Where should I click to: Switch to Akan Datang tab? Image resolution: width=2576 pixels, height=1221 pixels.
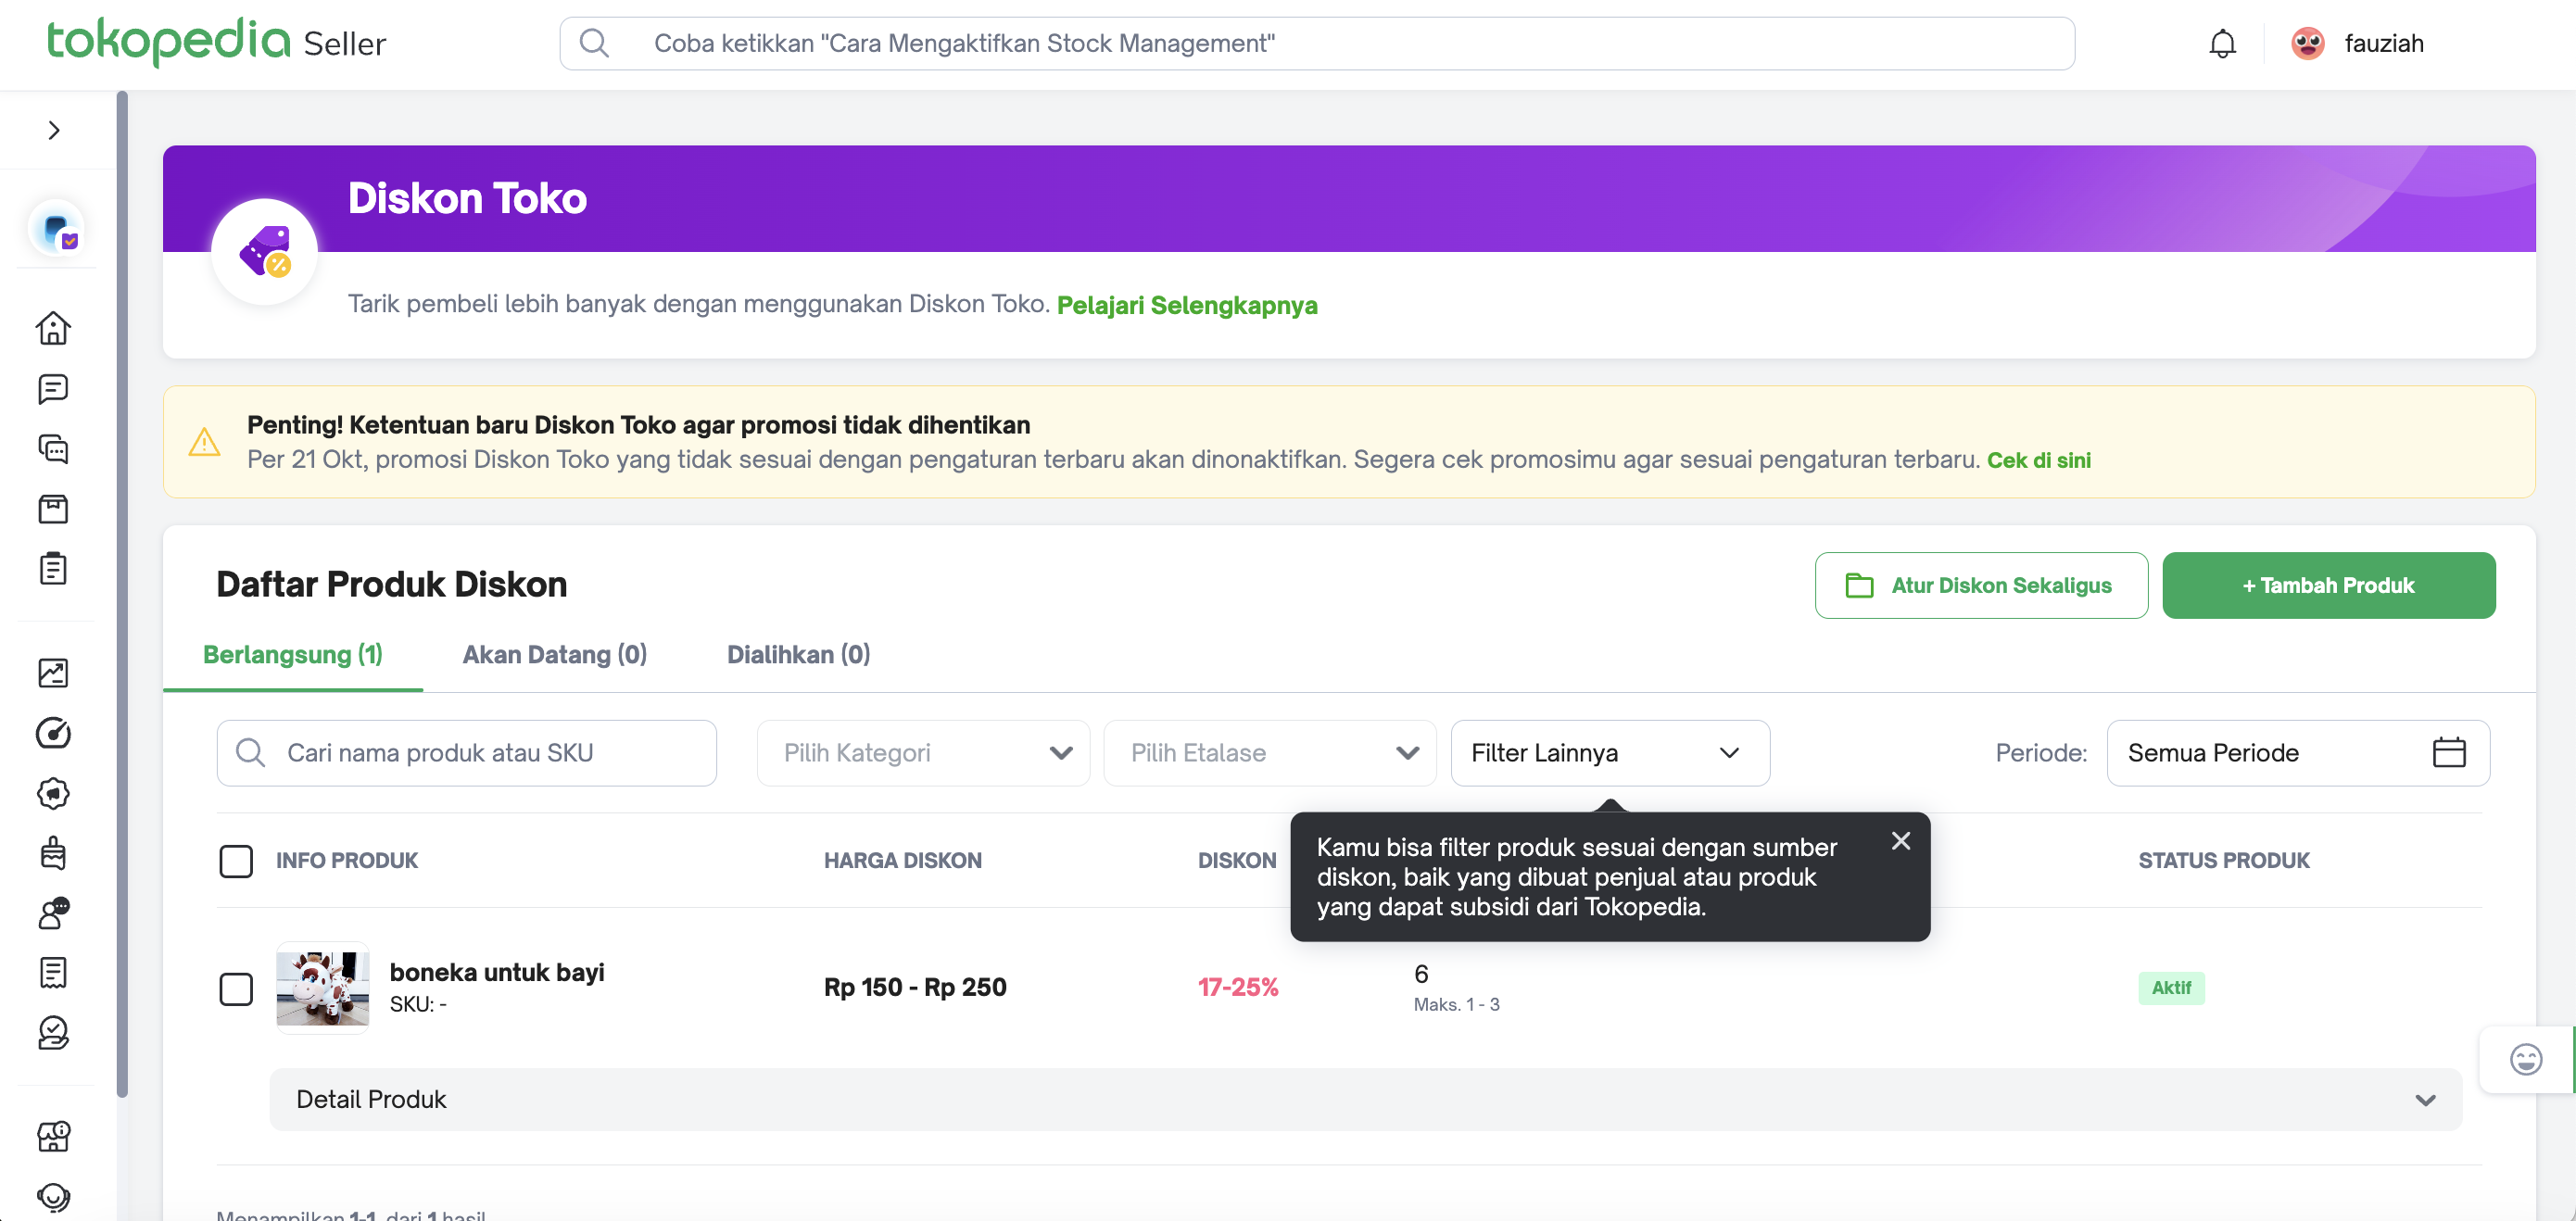tap(554, 655)
